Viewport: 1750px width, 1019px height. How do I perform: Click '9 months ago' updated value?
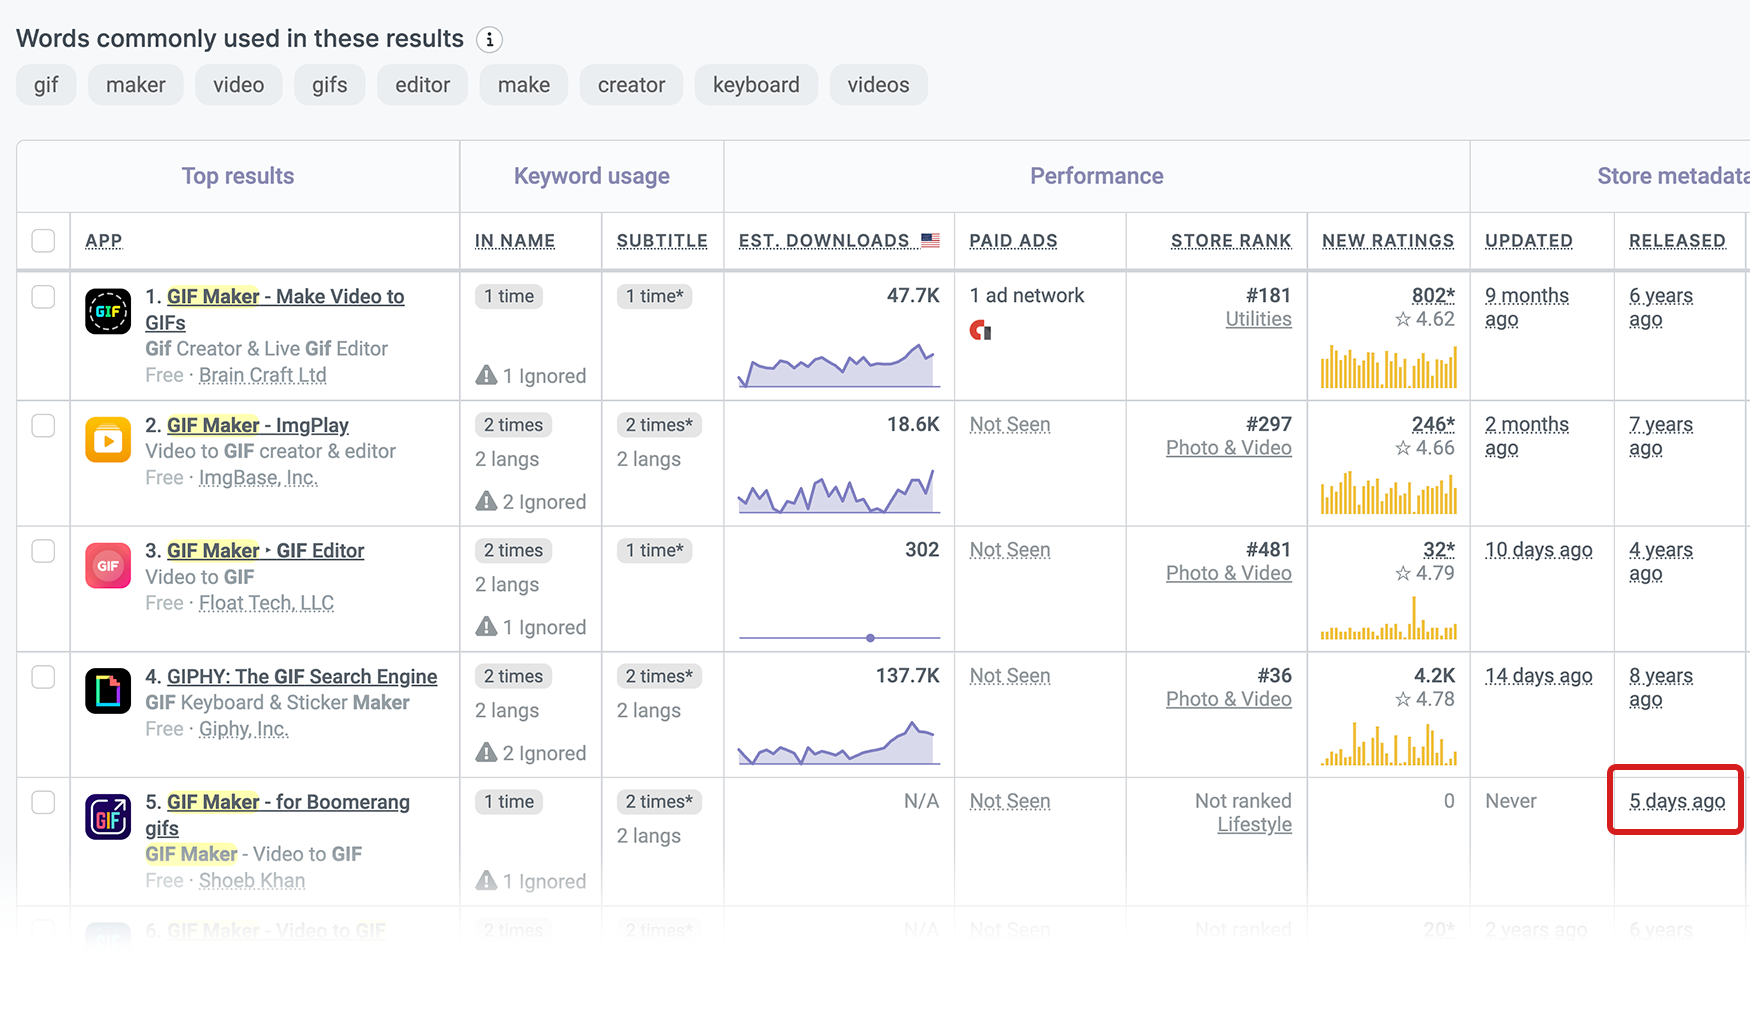pos(1526,307)
